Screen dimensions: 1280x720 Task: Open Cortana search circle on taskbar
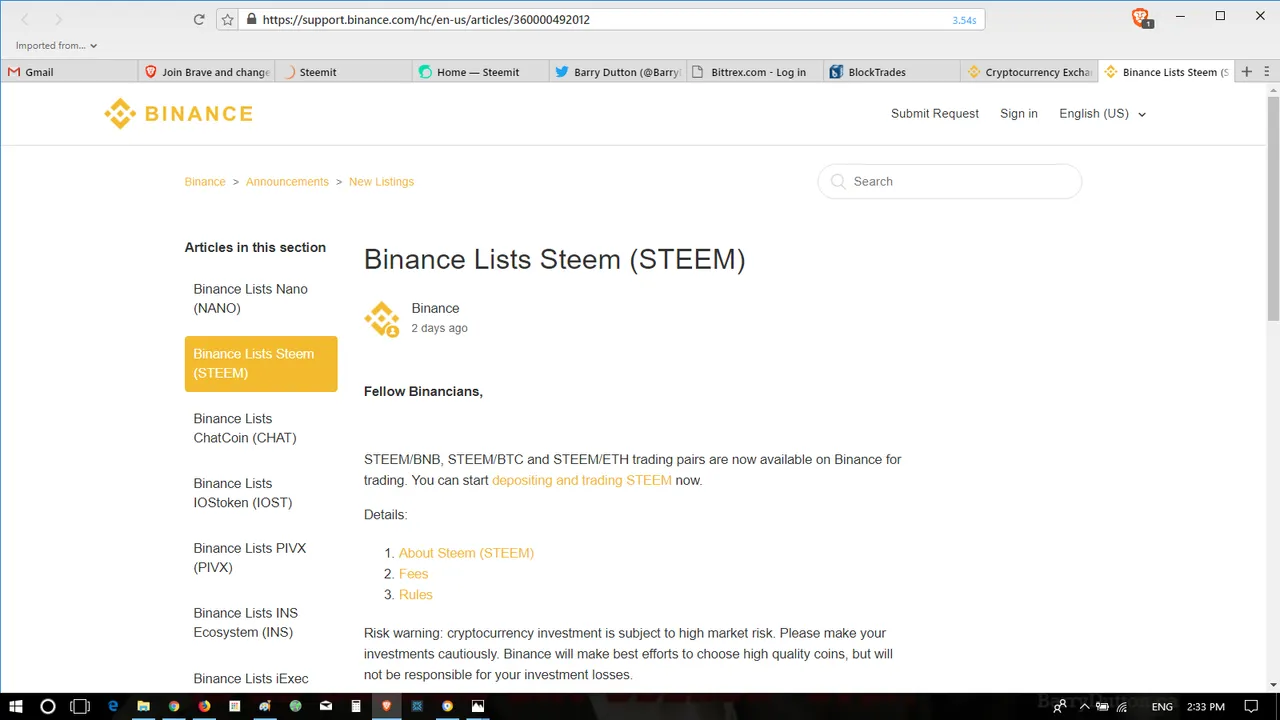(x=47, y=706)
